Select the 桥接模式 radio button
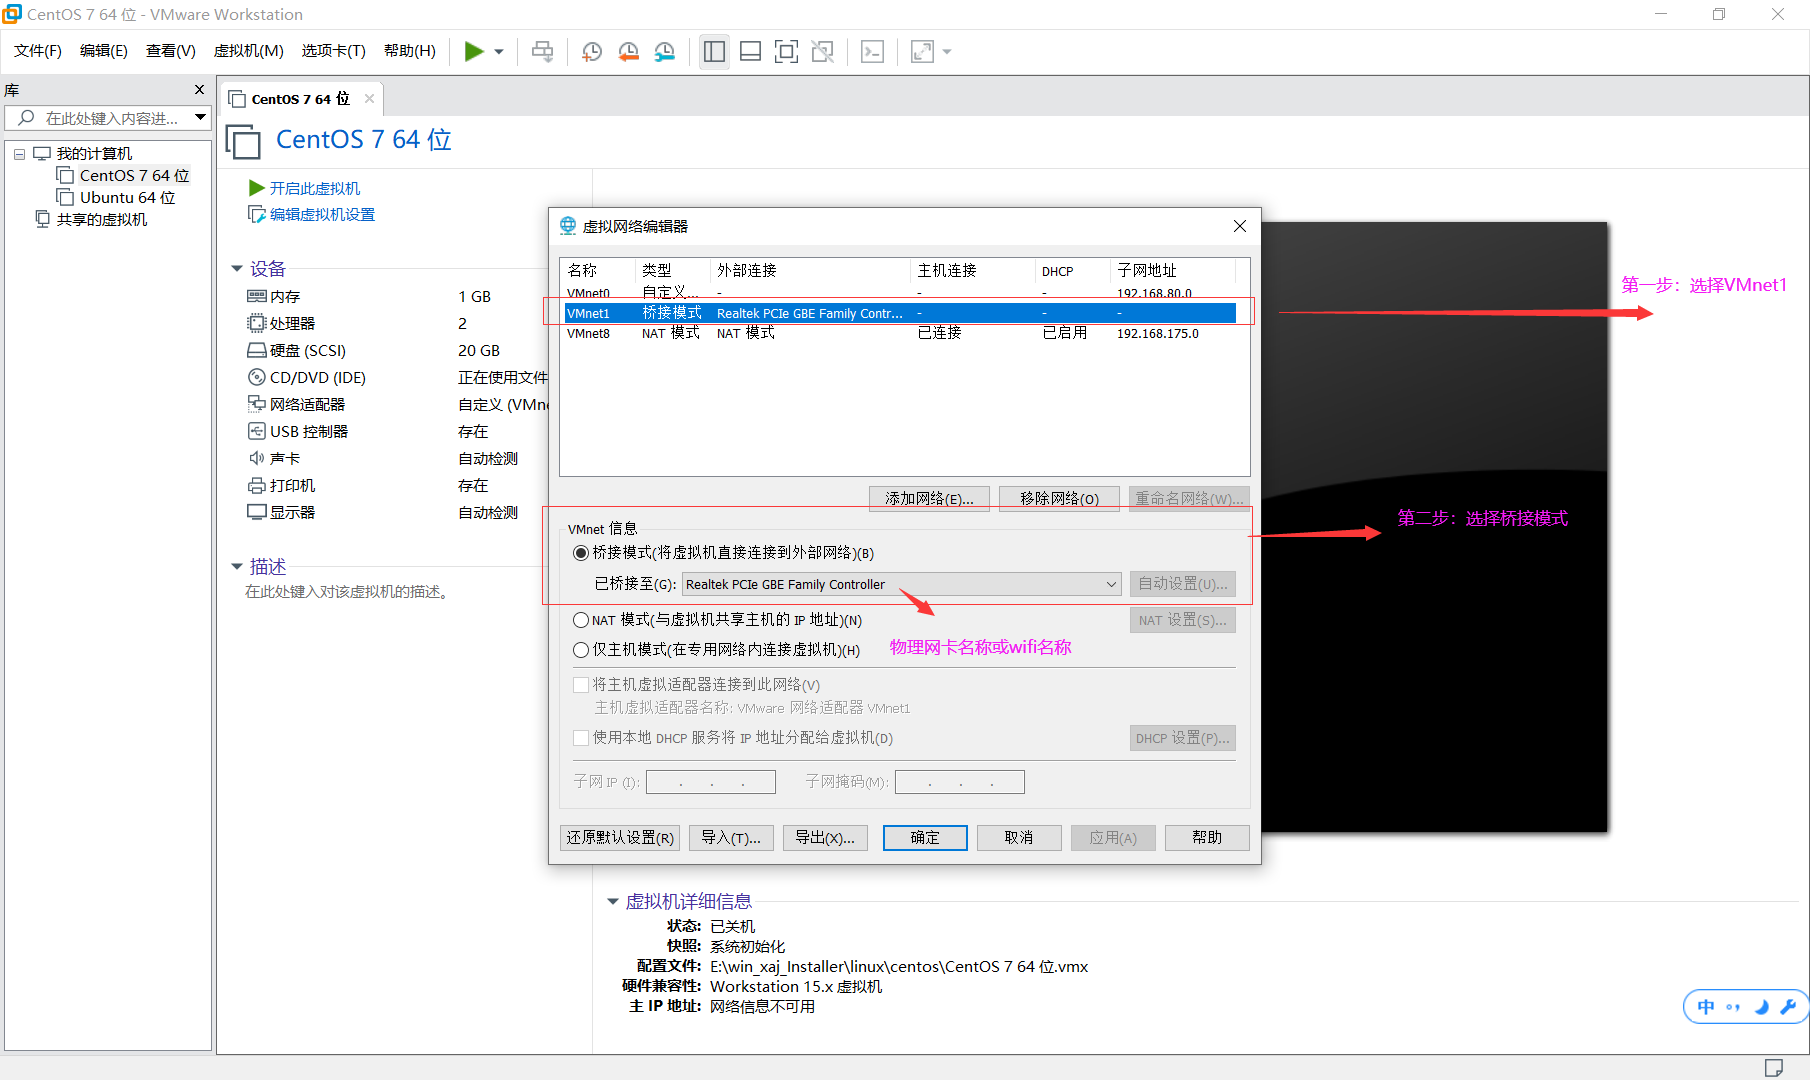The image size is (1810, 1080). click(x=581, y=553)
